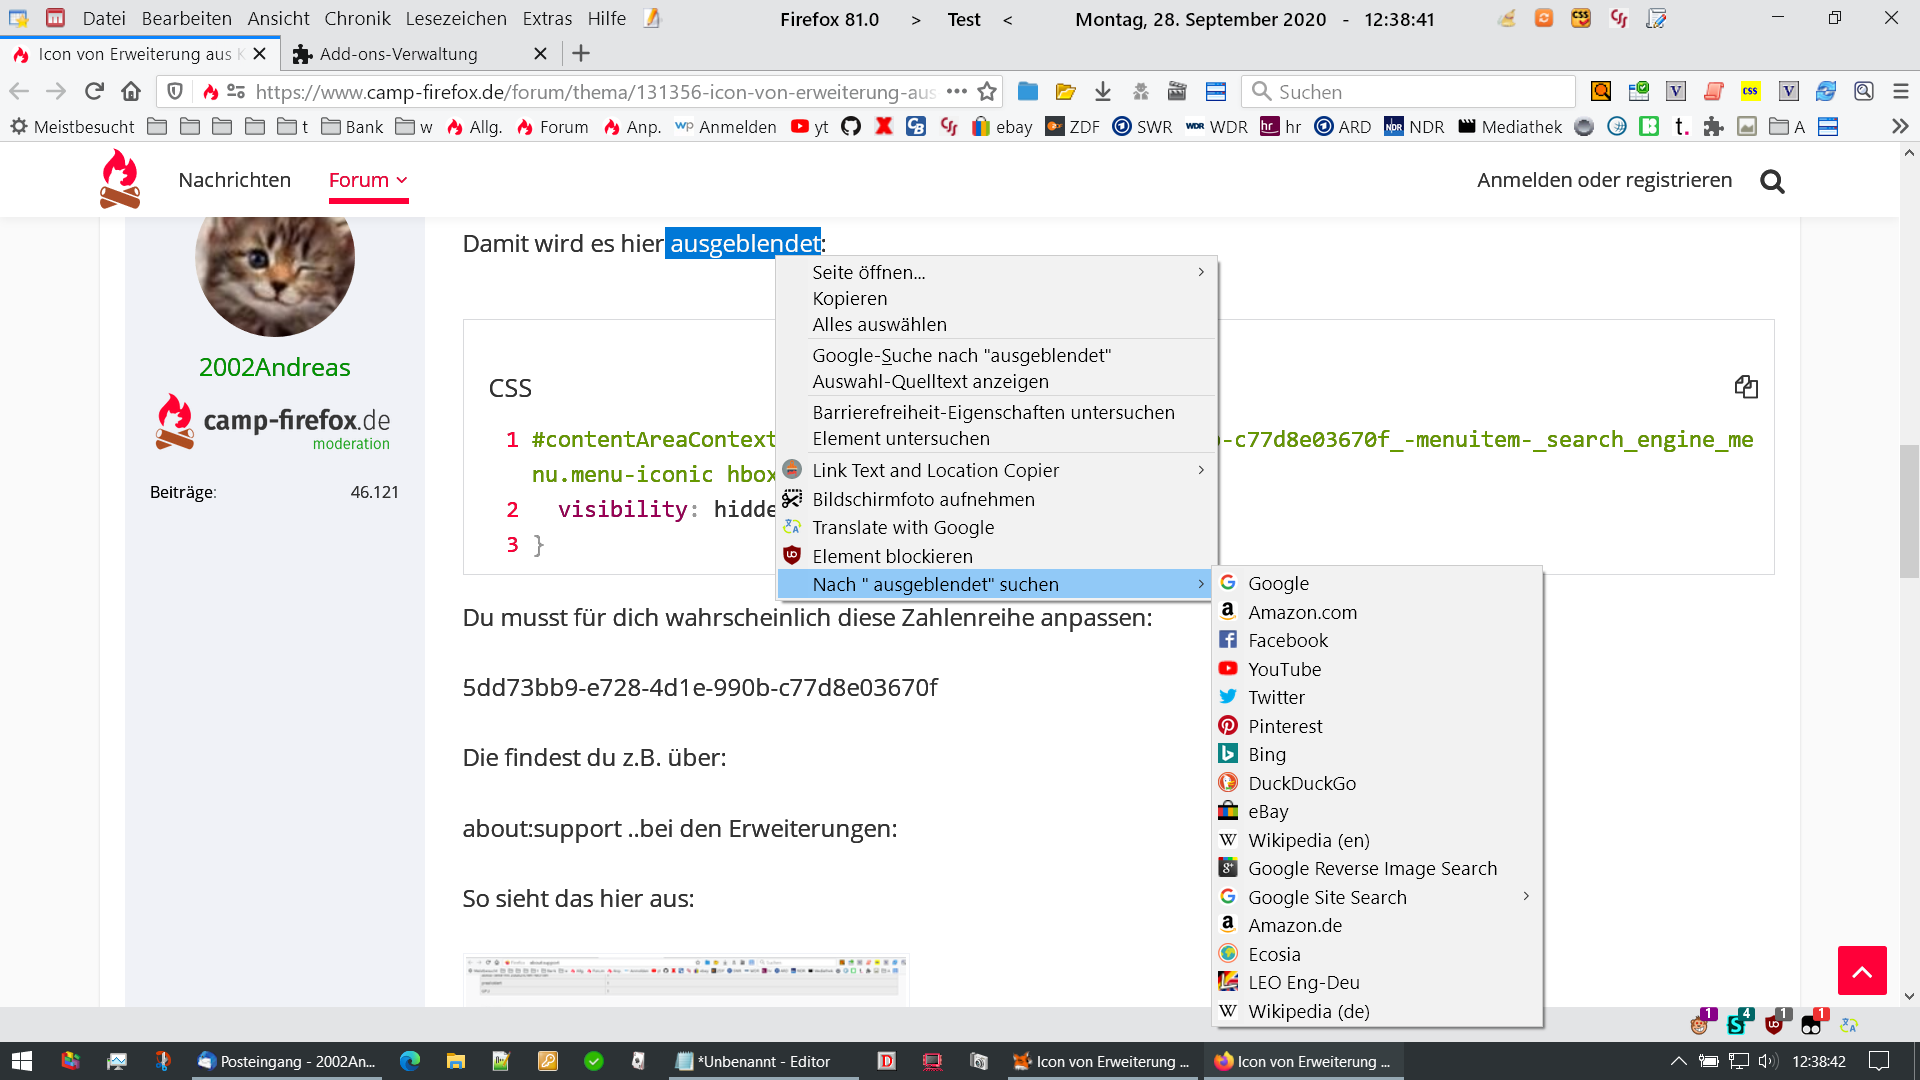Click the tracking protection shield icon
Image resolution: width=1920 pixels, height=1080 pixels.
(175, 92)
